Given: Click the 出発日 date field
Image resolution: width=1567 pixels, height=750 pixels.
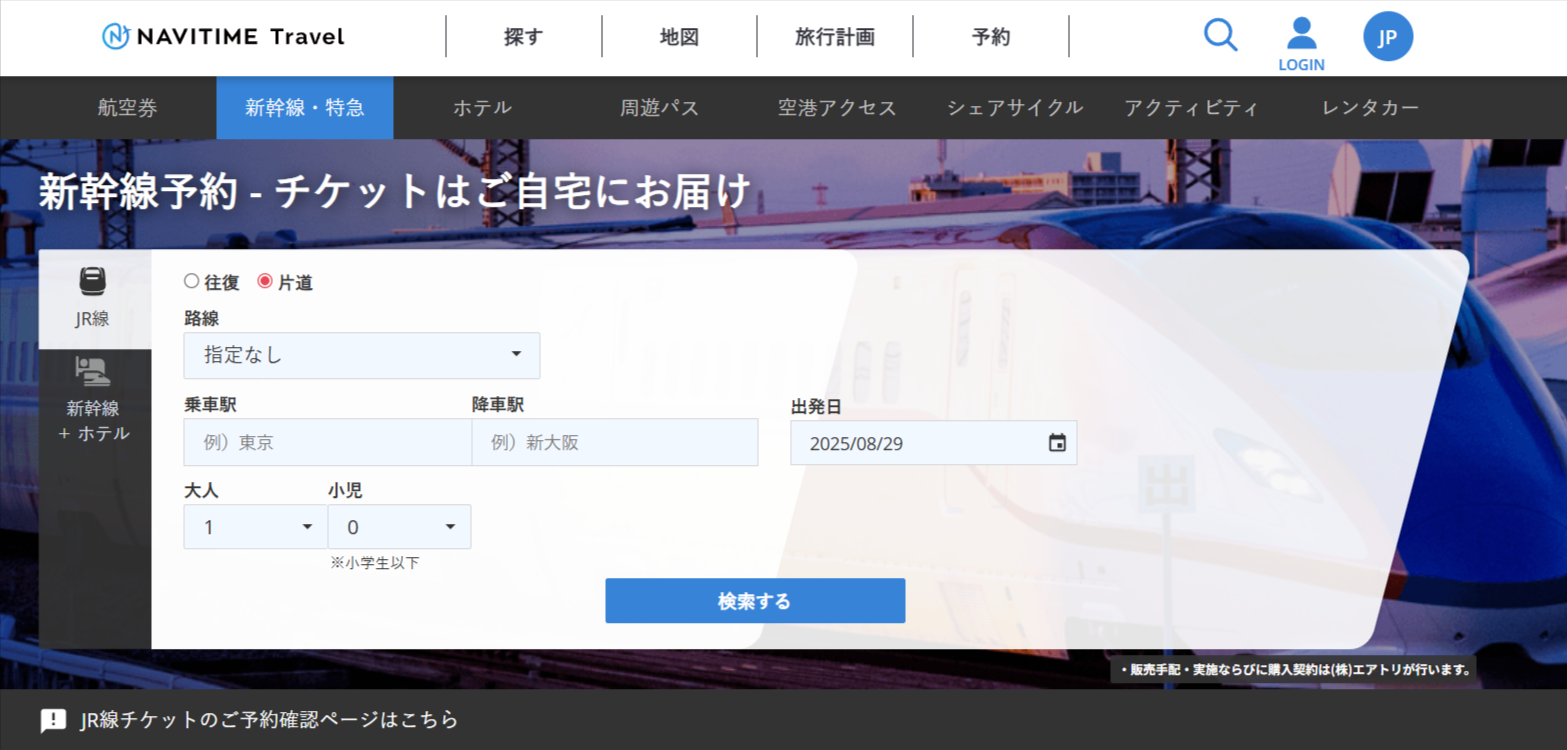Looking at the screenshot, I should [x=933, y=443].
